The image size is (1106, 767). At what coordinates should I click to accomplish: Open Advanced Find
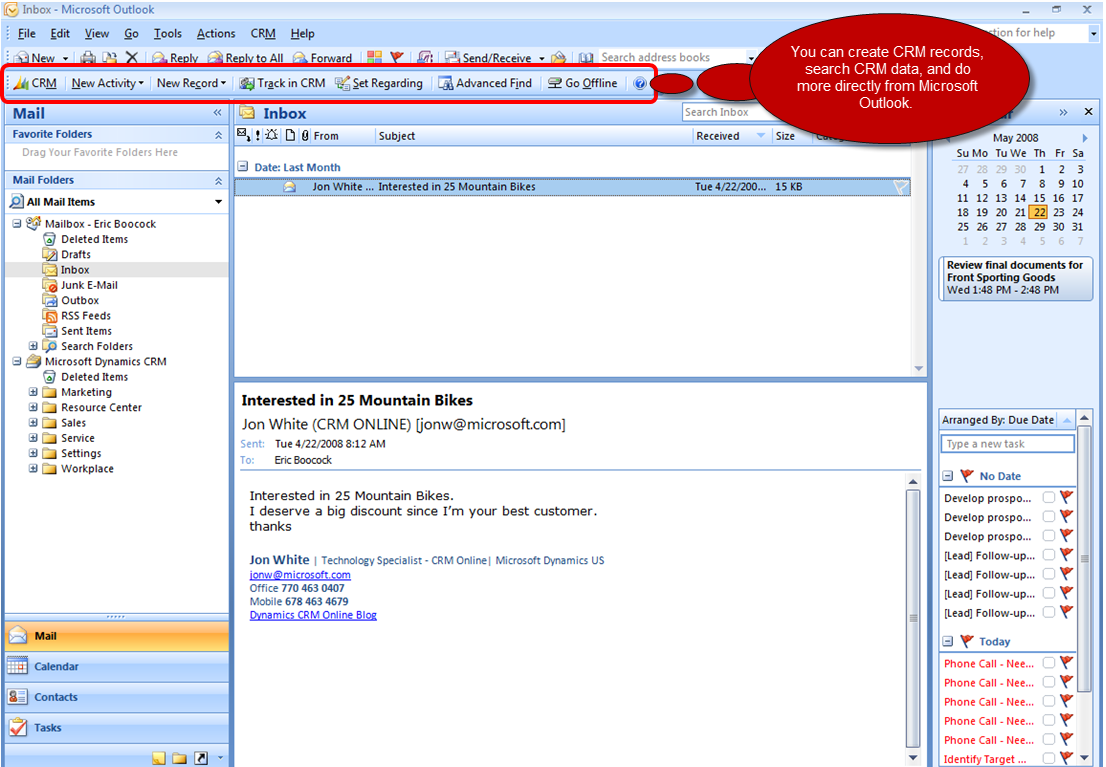pyautogui.click(x=485, y=83)
